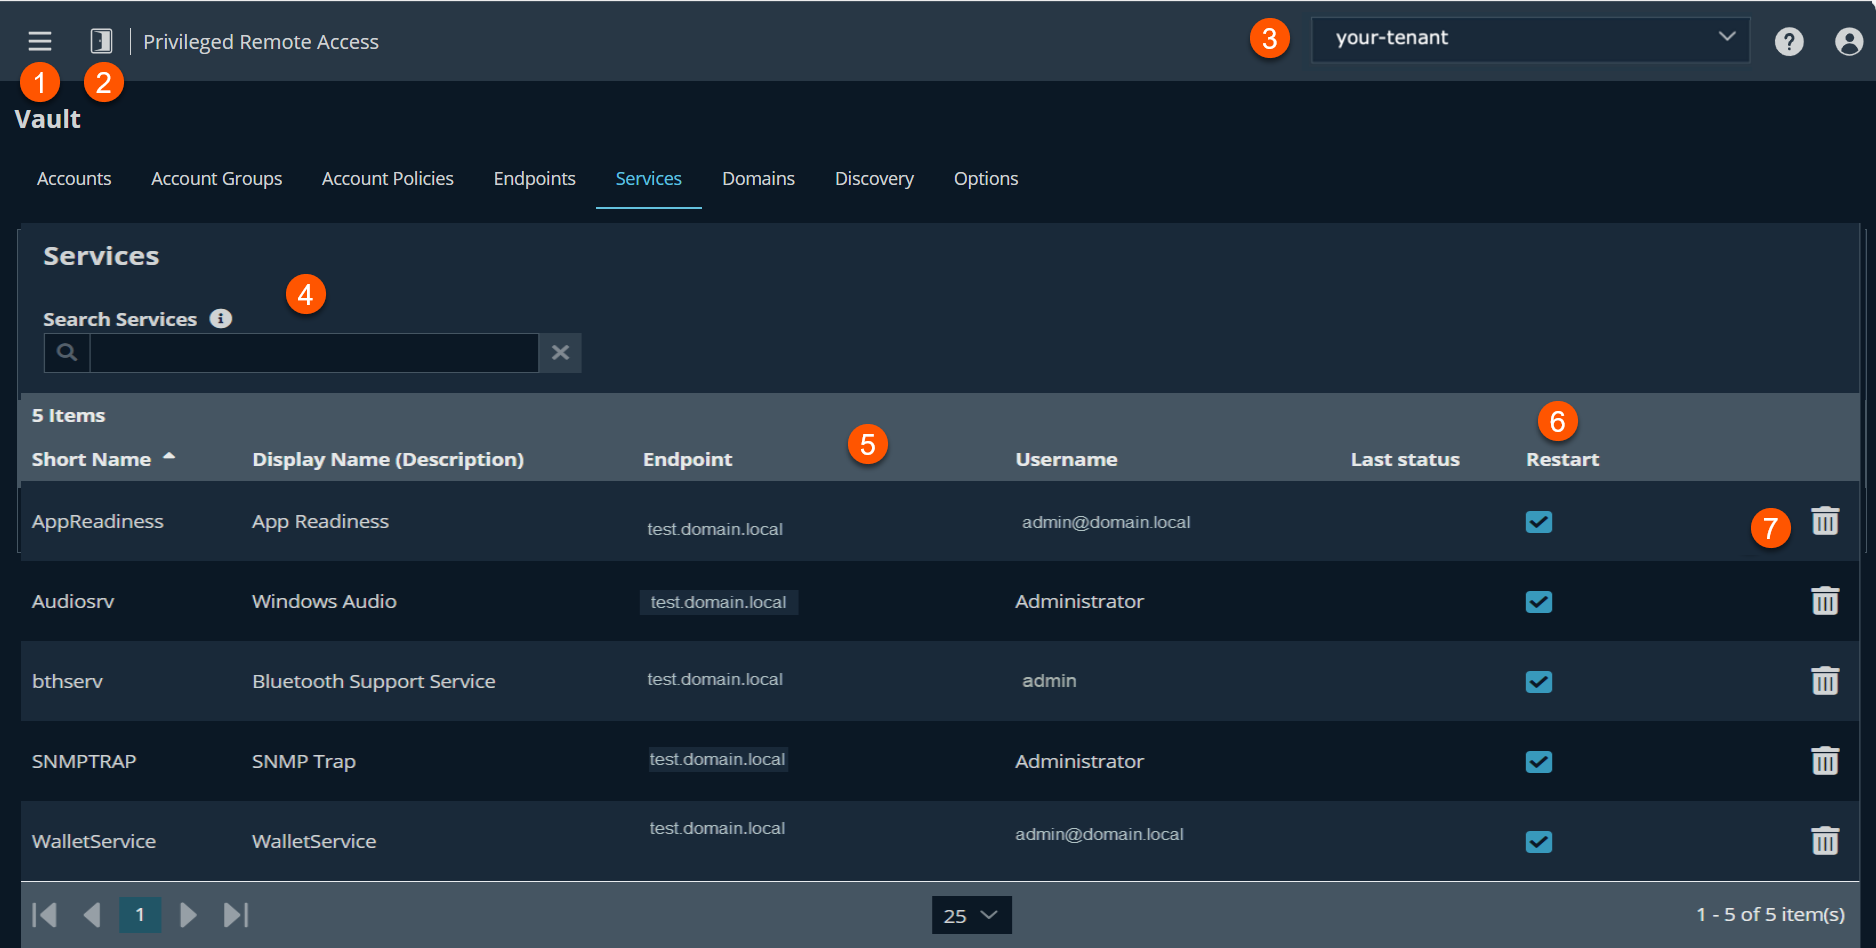Open the your-tenant dropdown
1876x948 pixels.
(x=1530, y=39)
